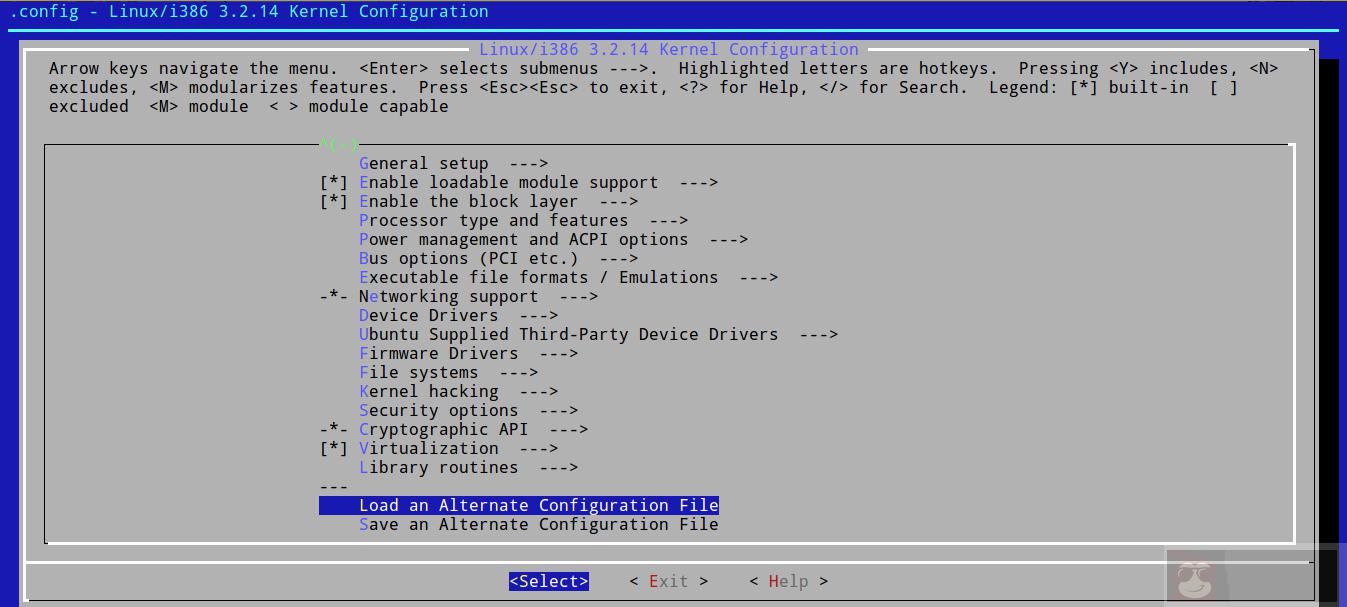This screenshot has width=1347, height=607.
Task: Click the Cryptographic API built-in marker
Action: (333, 430)
